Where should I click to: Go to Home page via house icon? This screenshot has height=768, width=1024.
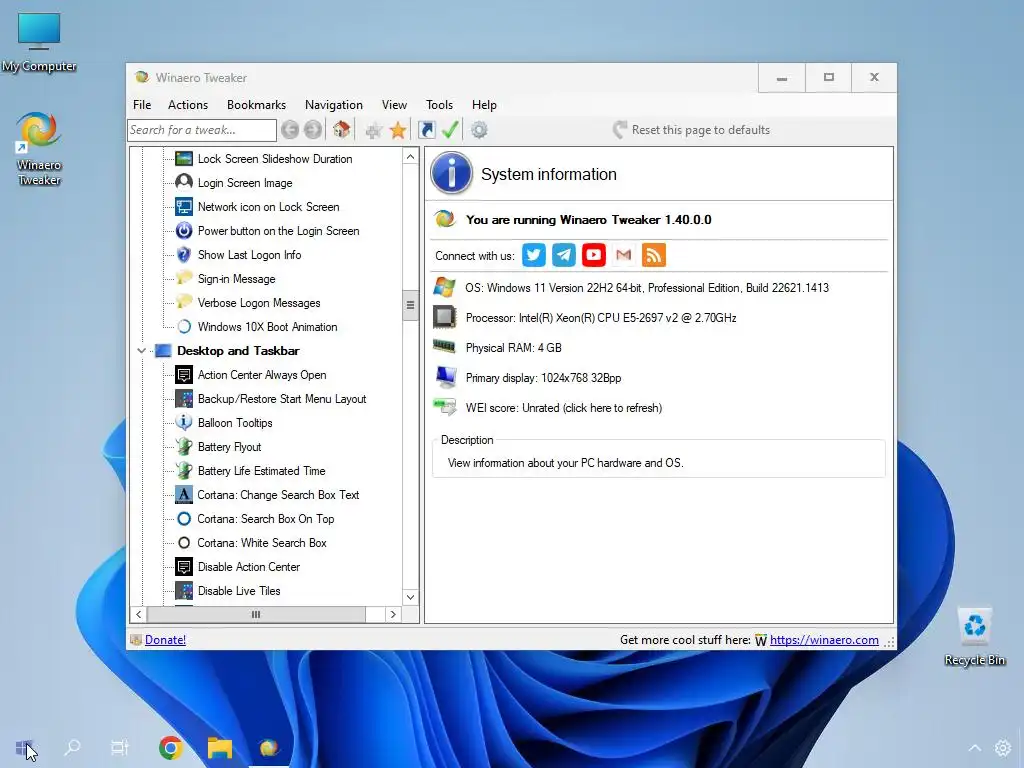[341, 130]
